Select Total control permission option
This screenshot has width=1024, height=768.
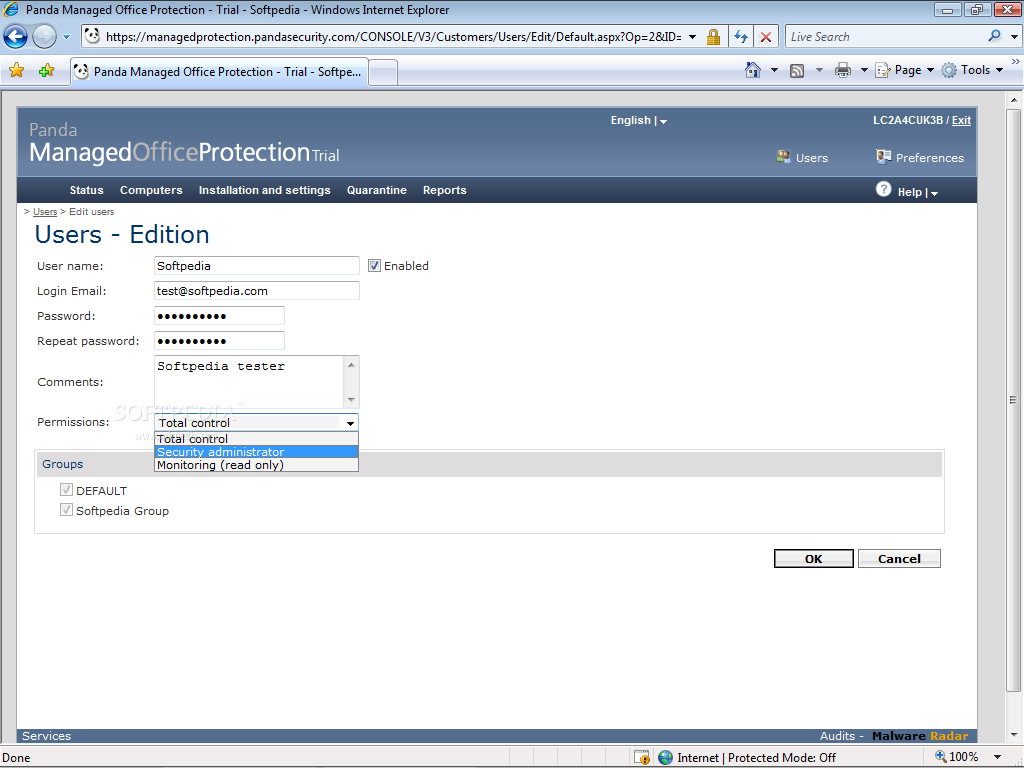tap(256, 439)
